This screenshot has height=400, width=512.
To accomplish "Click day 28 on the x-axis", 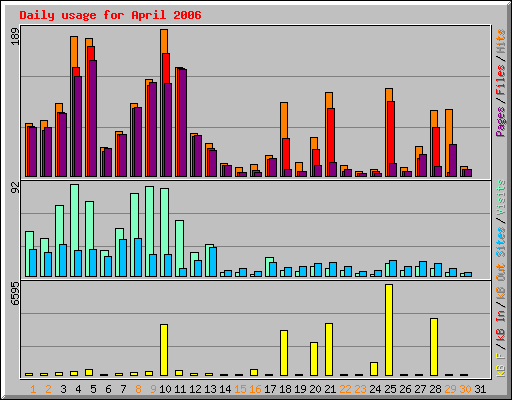I will point(435,389).
